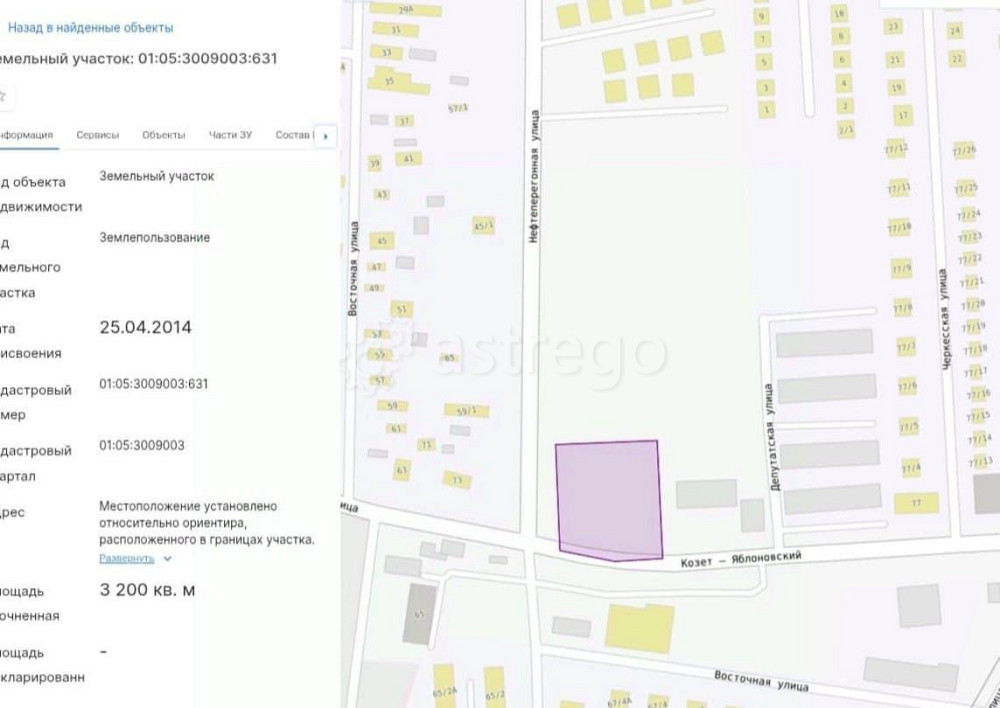Click the 'Назад в найденные объекты' back link

point(90,28)
